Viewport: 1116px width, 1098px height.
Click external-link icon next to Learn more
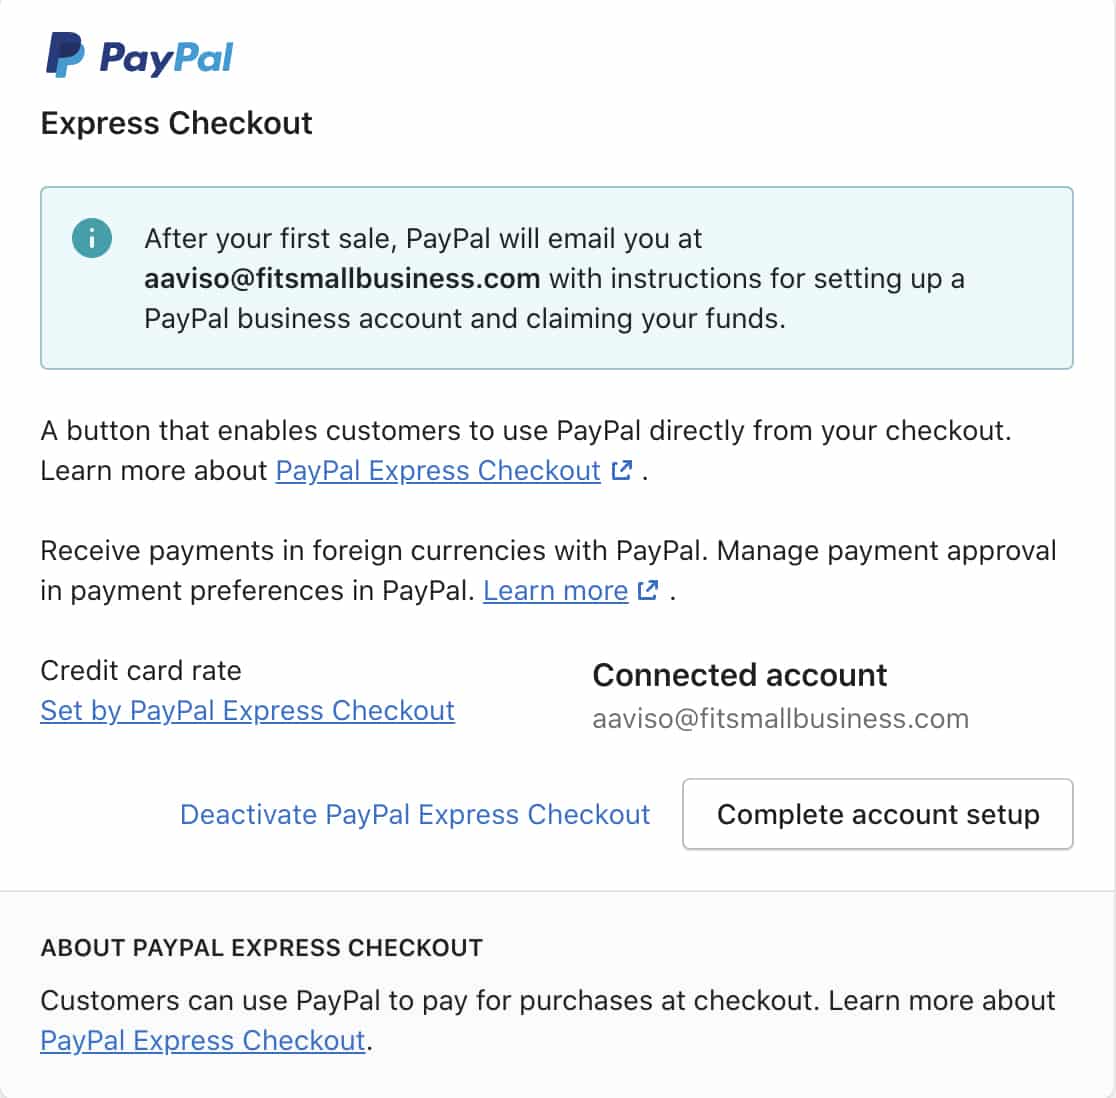[648, 591]
